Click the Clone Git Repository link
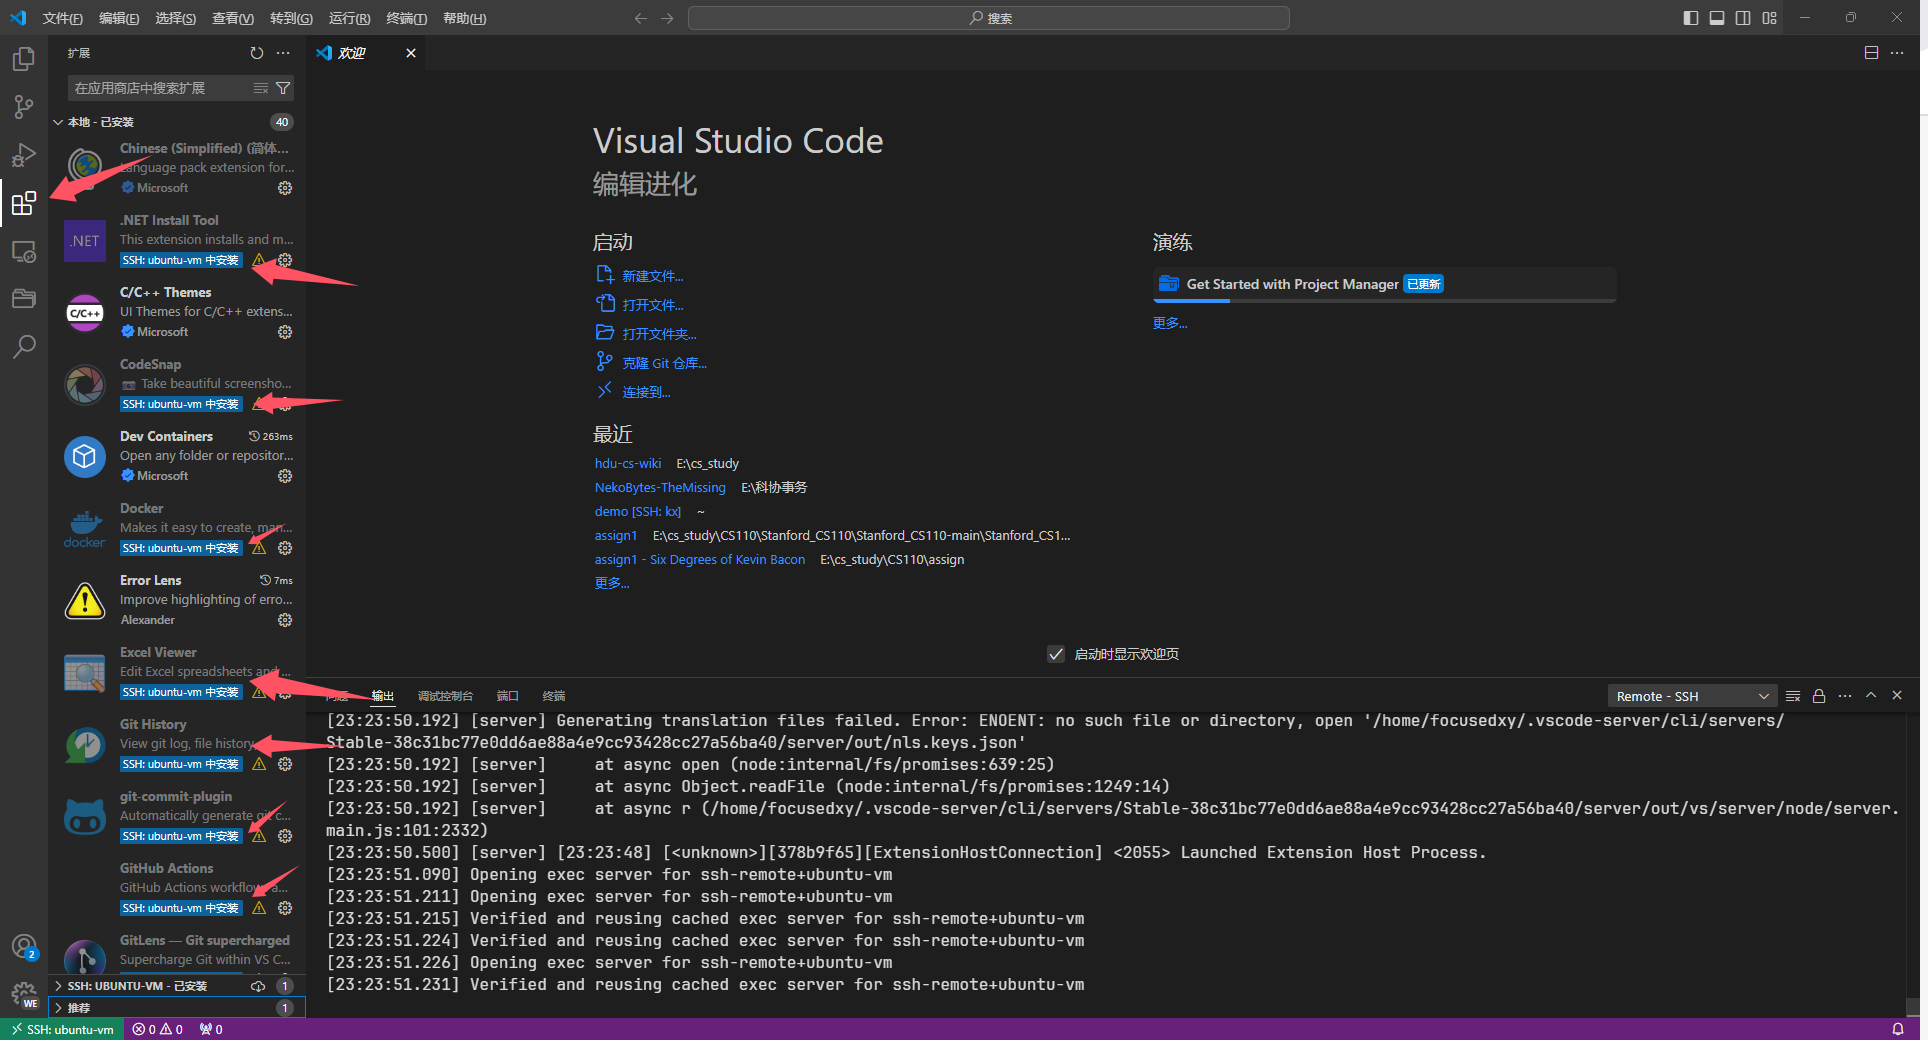This screenshot has height=1040, width=1928. 664,363
